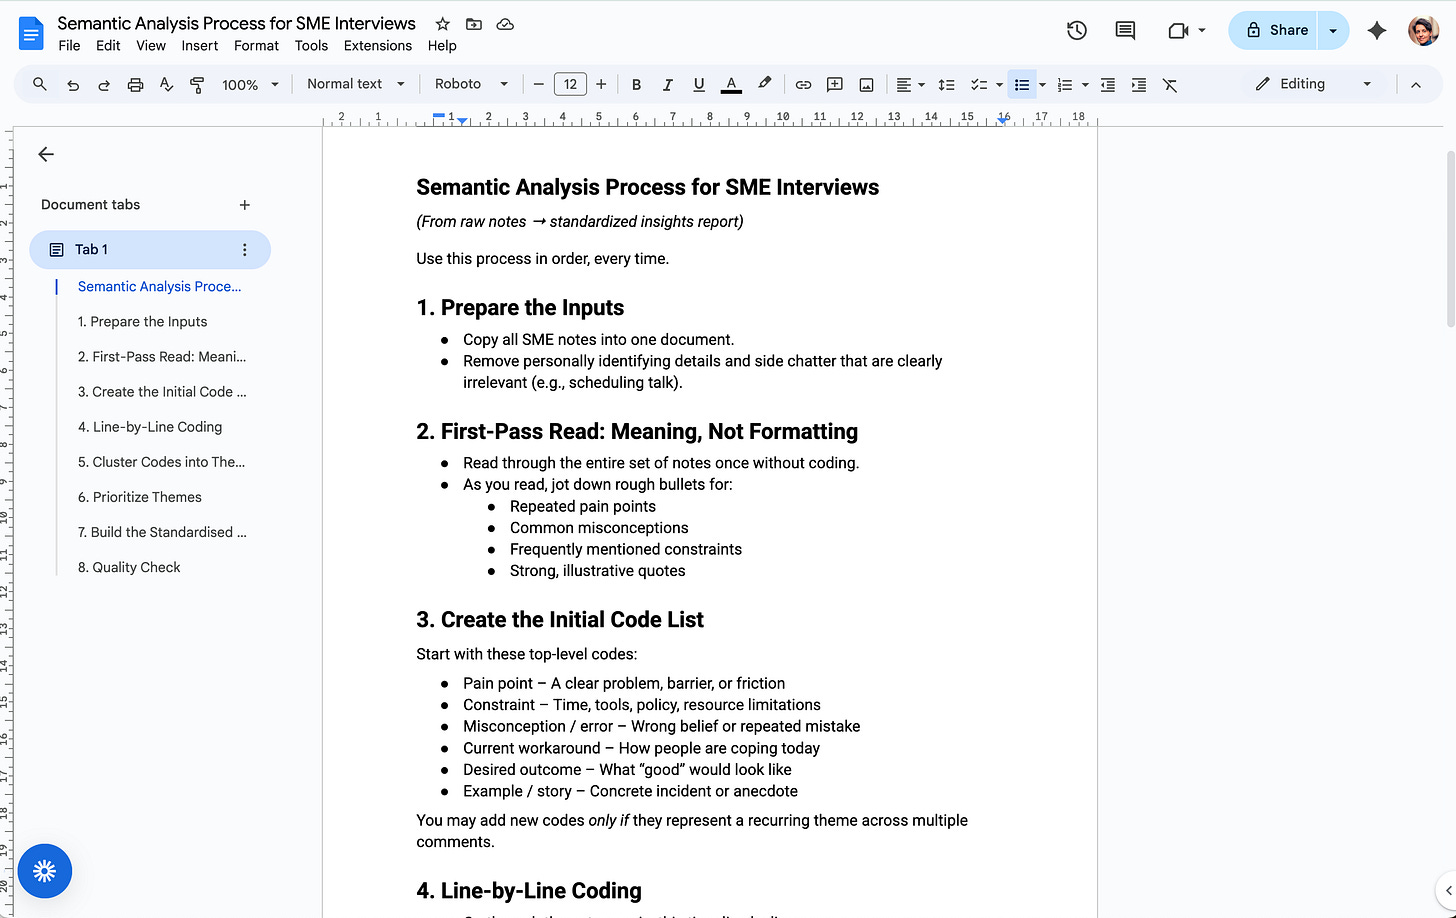Activate the paint format tool
This screenshot has height=918, width=1456.
pos(197,85)
